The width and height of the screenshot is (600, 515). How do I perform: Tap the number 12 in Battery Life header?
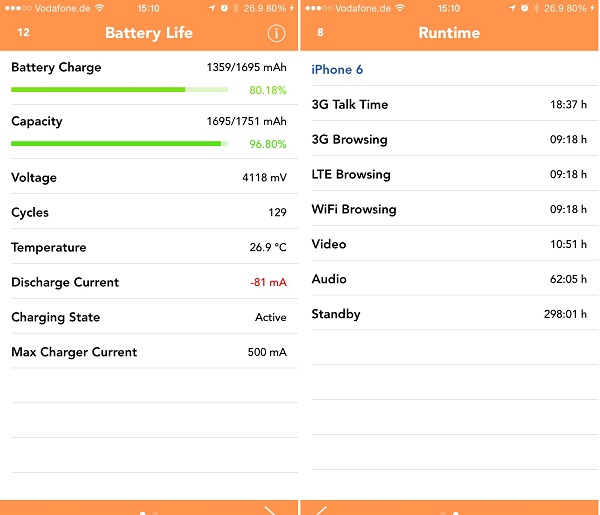[x=23, y=33]
